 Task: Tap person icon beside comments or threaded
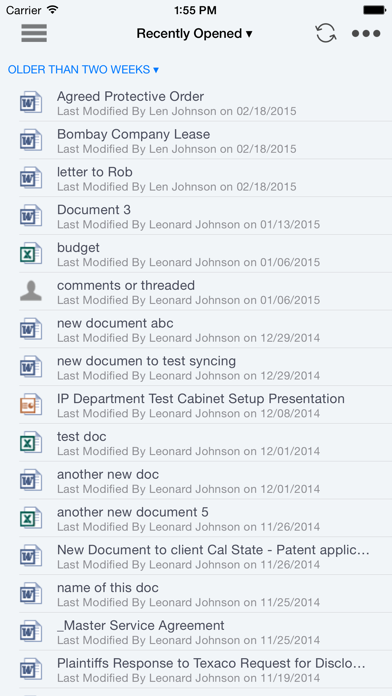[31, 291]
